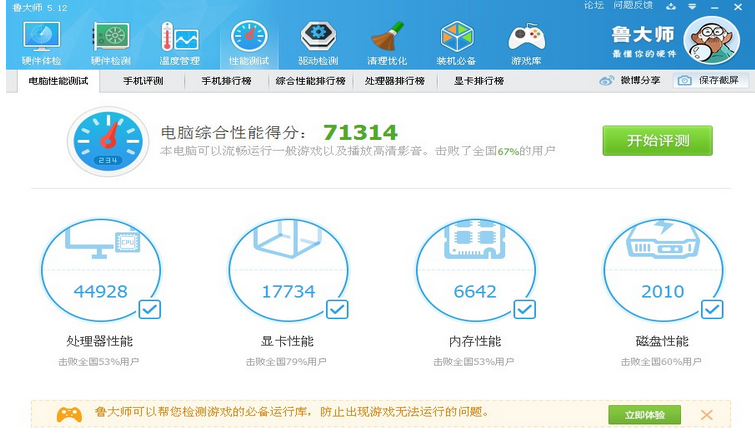Click the 鲁大师 5.12 title text
The height and width of the screenshot is (448, 755).
pyautogui.click(x=40, y=8)
